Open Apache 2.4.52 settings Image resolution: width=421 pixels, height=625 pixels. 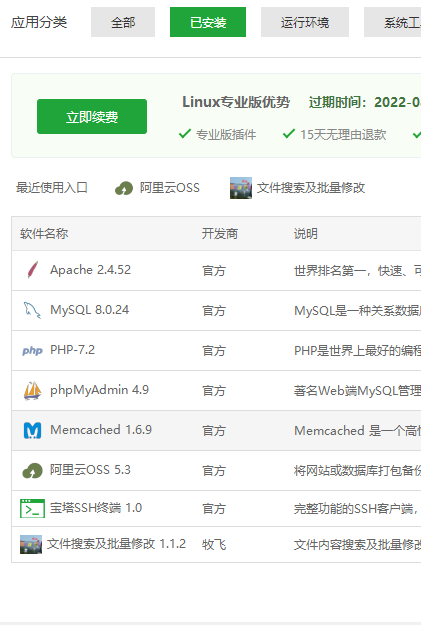tap(90, 270)
